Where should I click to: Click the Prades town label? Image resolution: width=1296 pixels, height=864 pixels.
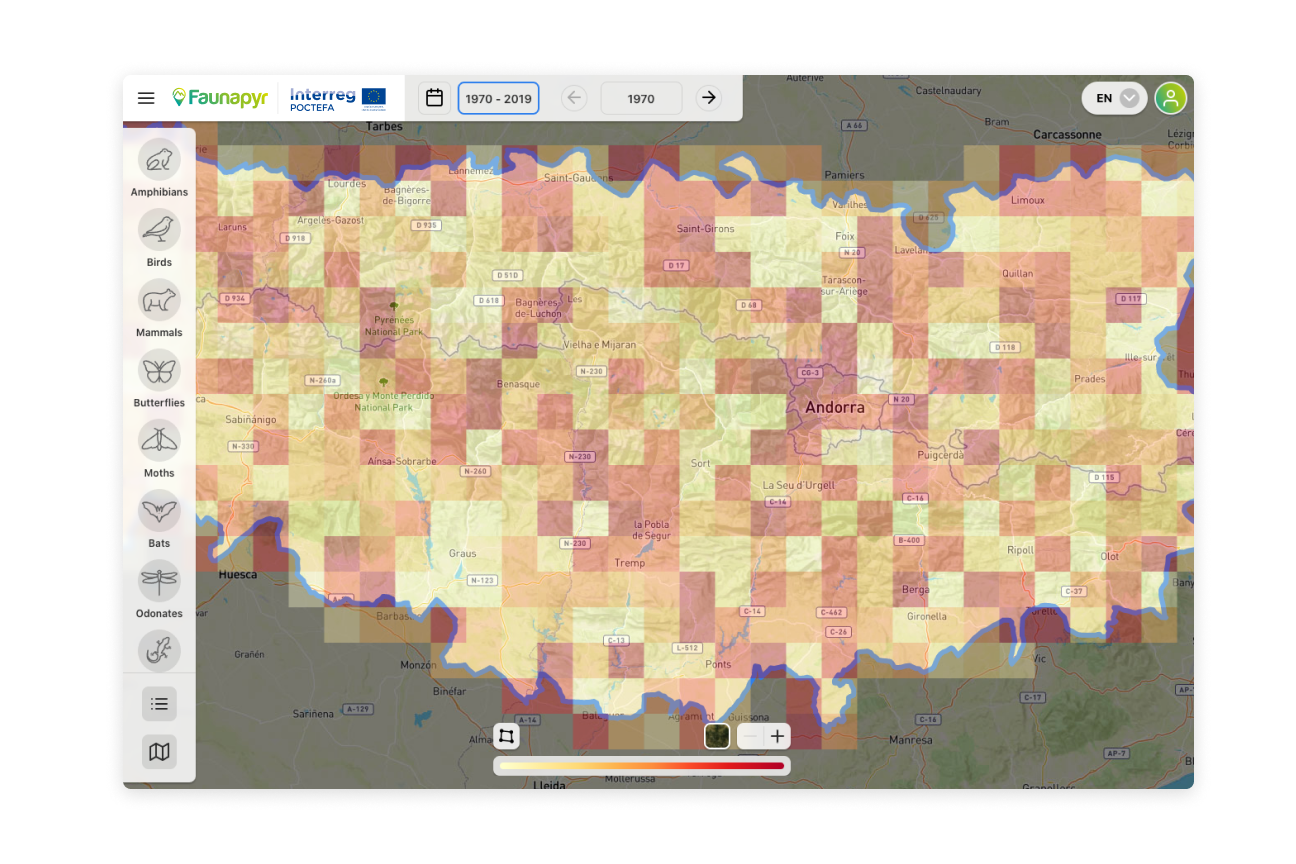[x=1090, y=379]
